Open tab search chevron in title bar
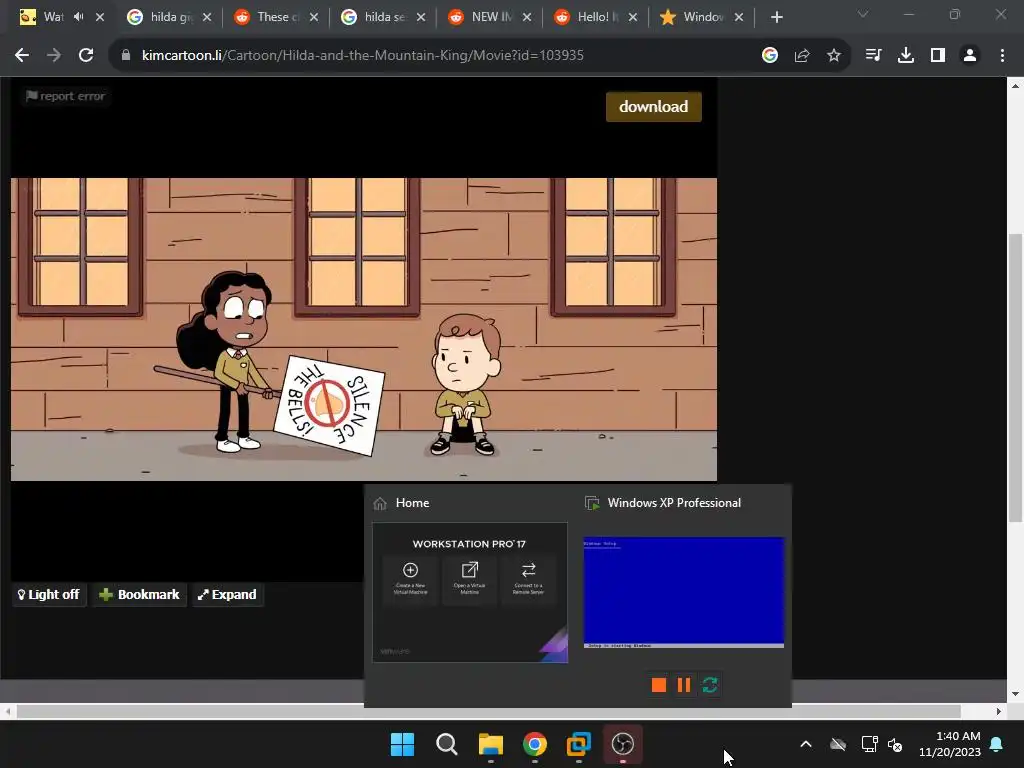This screenshot has width=1024, height=768. [863, 14]
